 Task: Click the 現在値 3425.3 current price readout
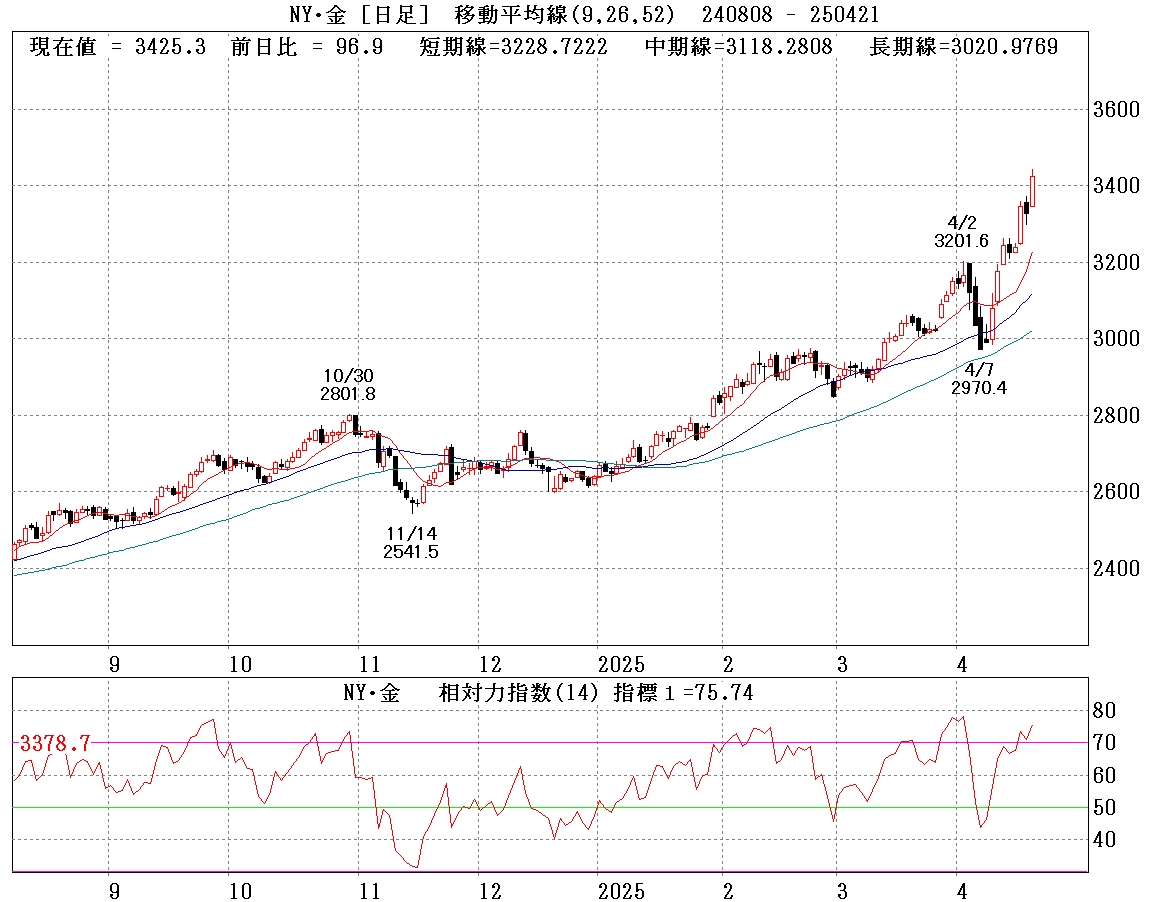118,47
